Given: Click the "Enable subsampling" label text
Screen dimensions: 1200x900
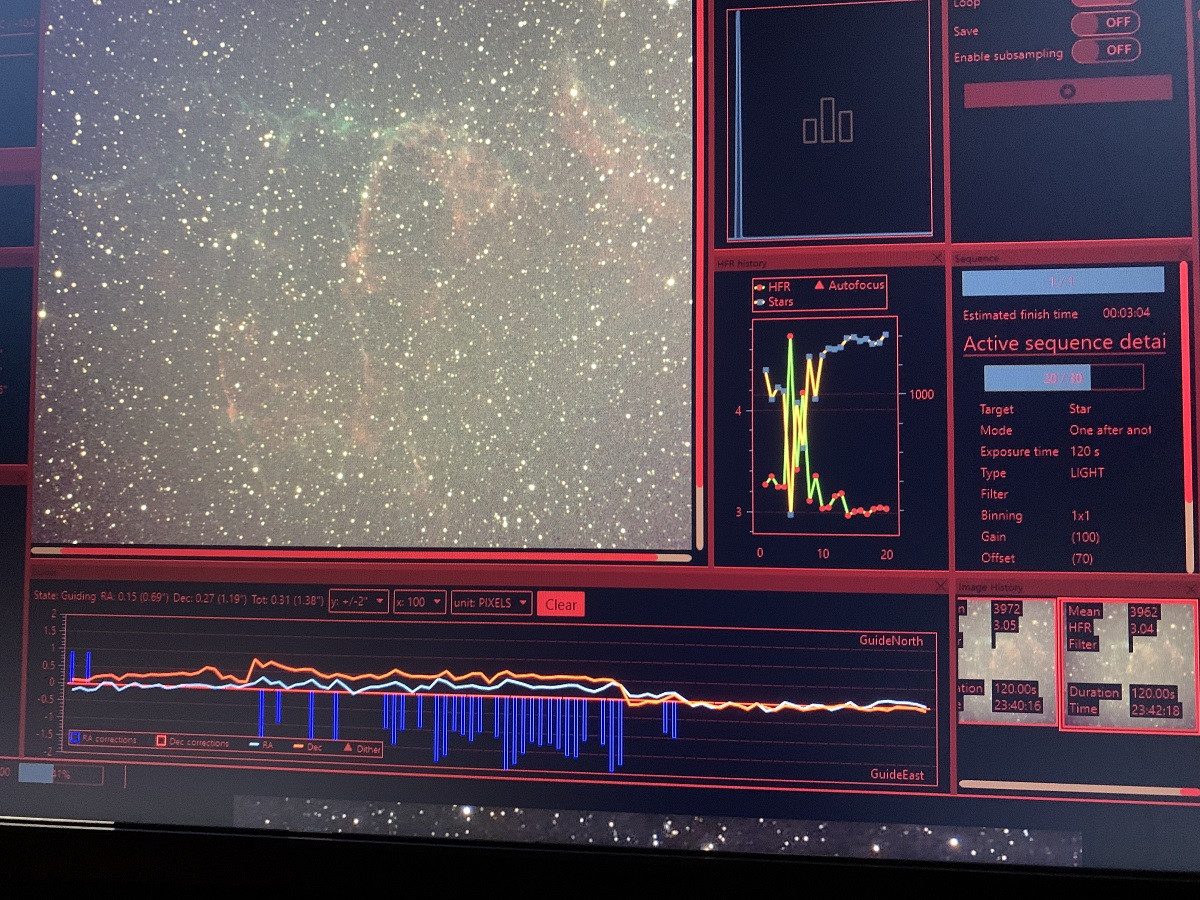Looking at the screenshot, I should point(1008,56).
